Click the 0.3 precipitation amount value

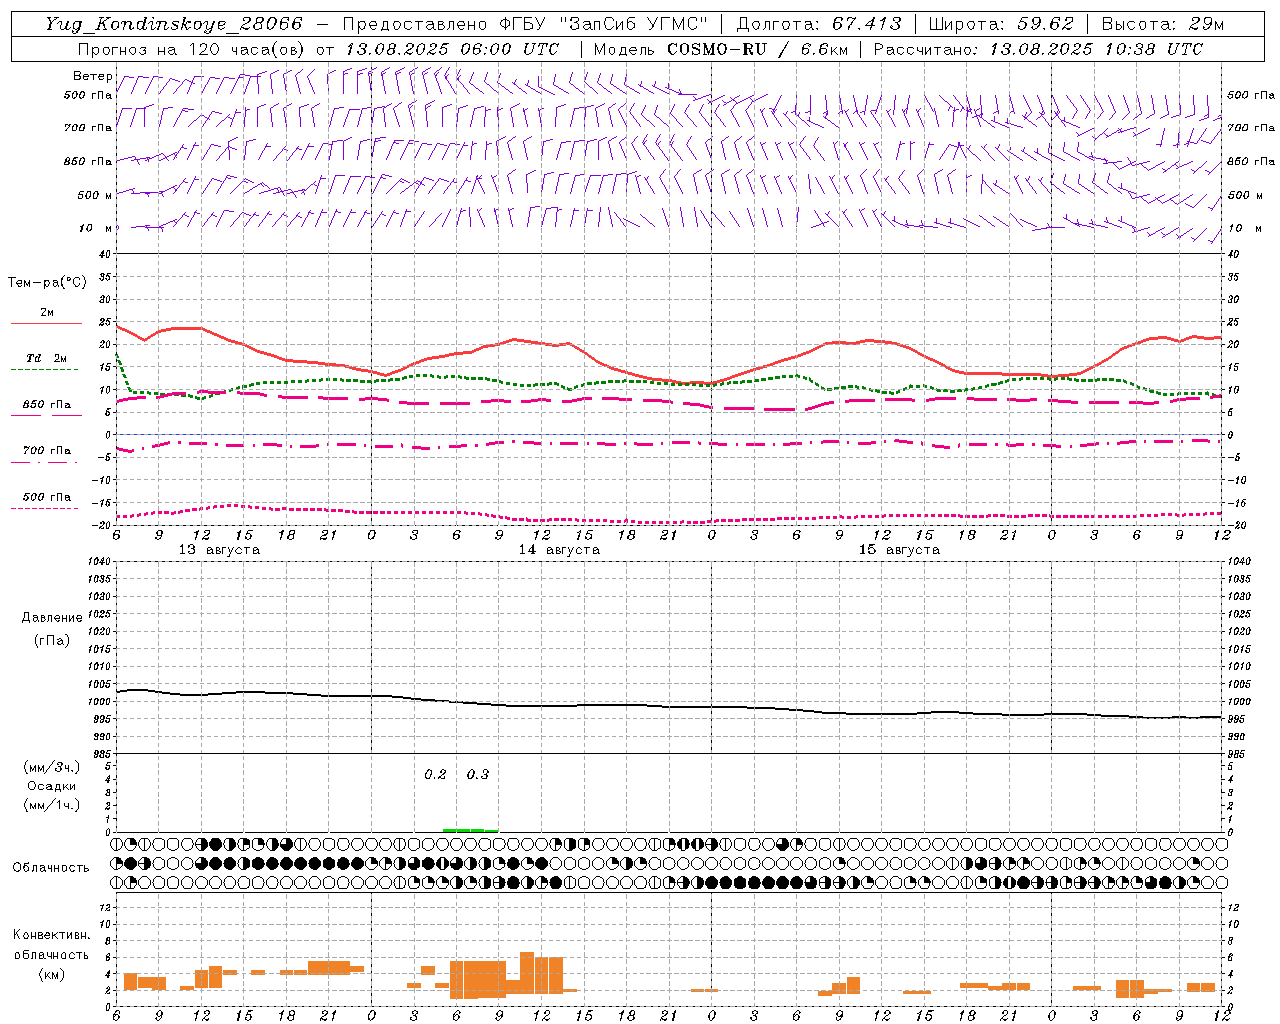point(478,774)
